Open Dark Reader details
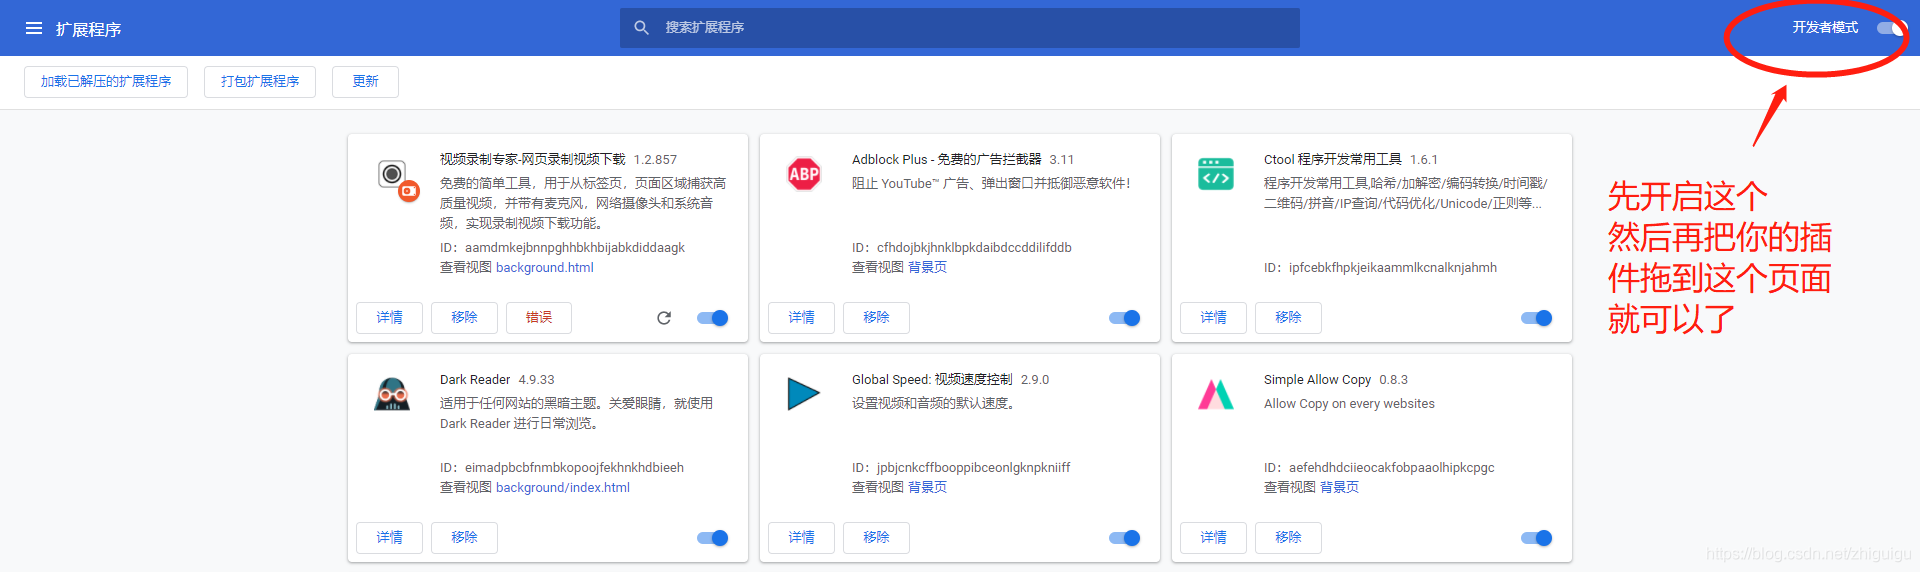The height and width of the screenshot is (572, 1920). click(x=389, y=538)
